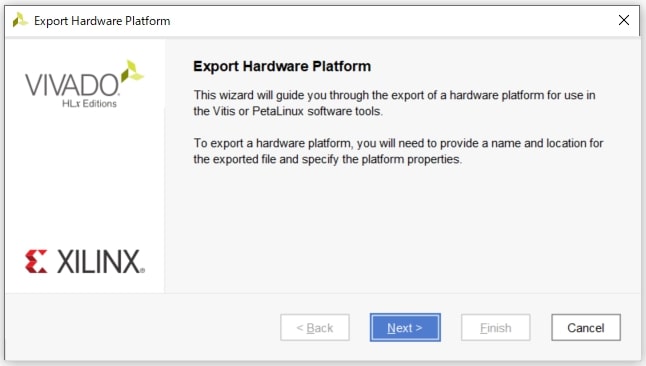Screen dimensions: 646x366
Task: Click the green leaf emblem beside VIVADO wordmark
Action: (132, 71)
